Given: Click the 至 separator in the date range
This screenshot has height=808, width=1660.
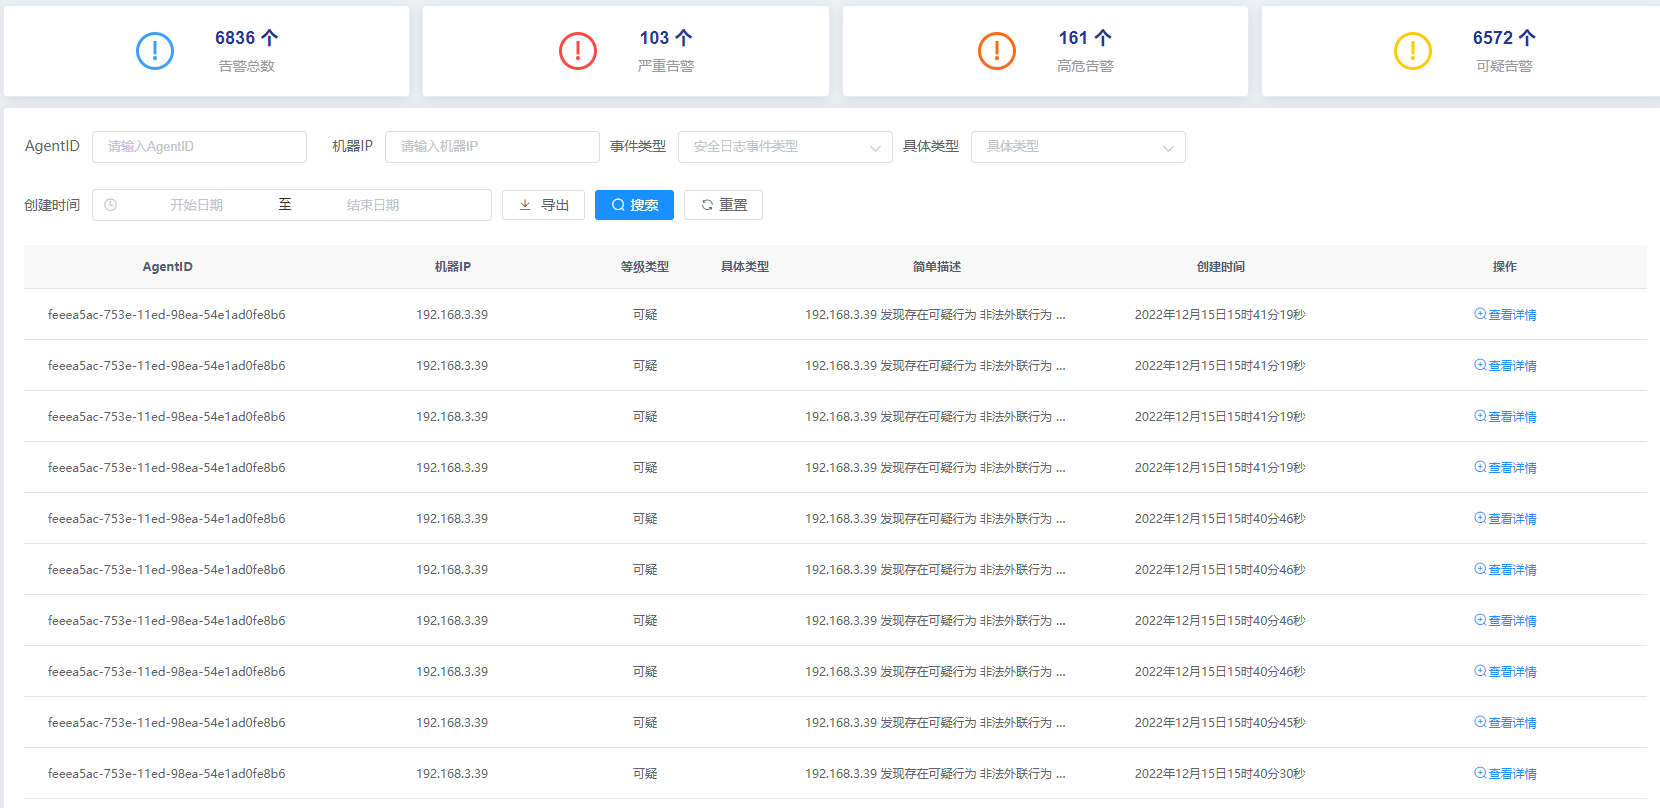Looking at the screenshot, I should point(285,205).
